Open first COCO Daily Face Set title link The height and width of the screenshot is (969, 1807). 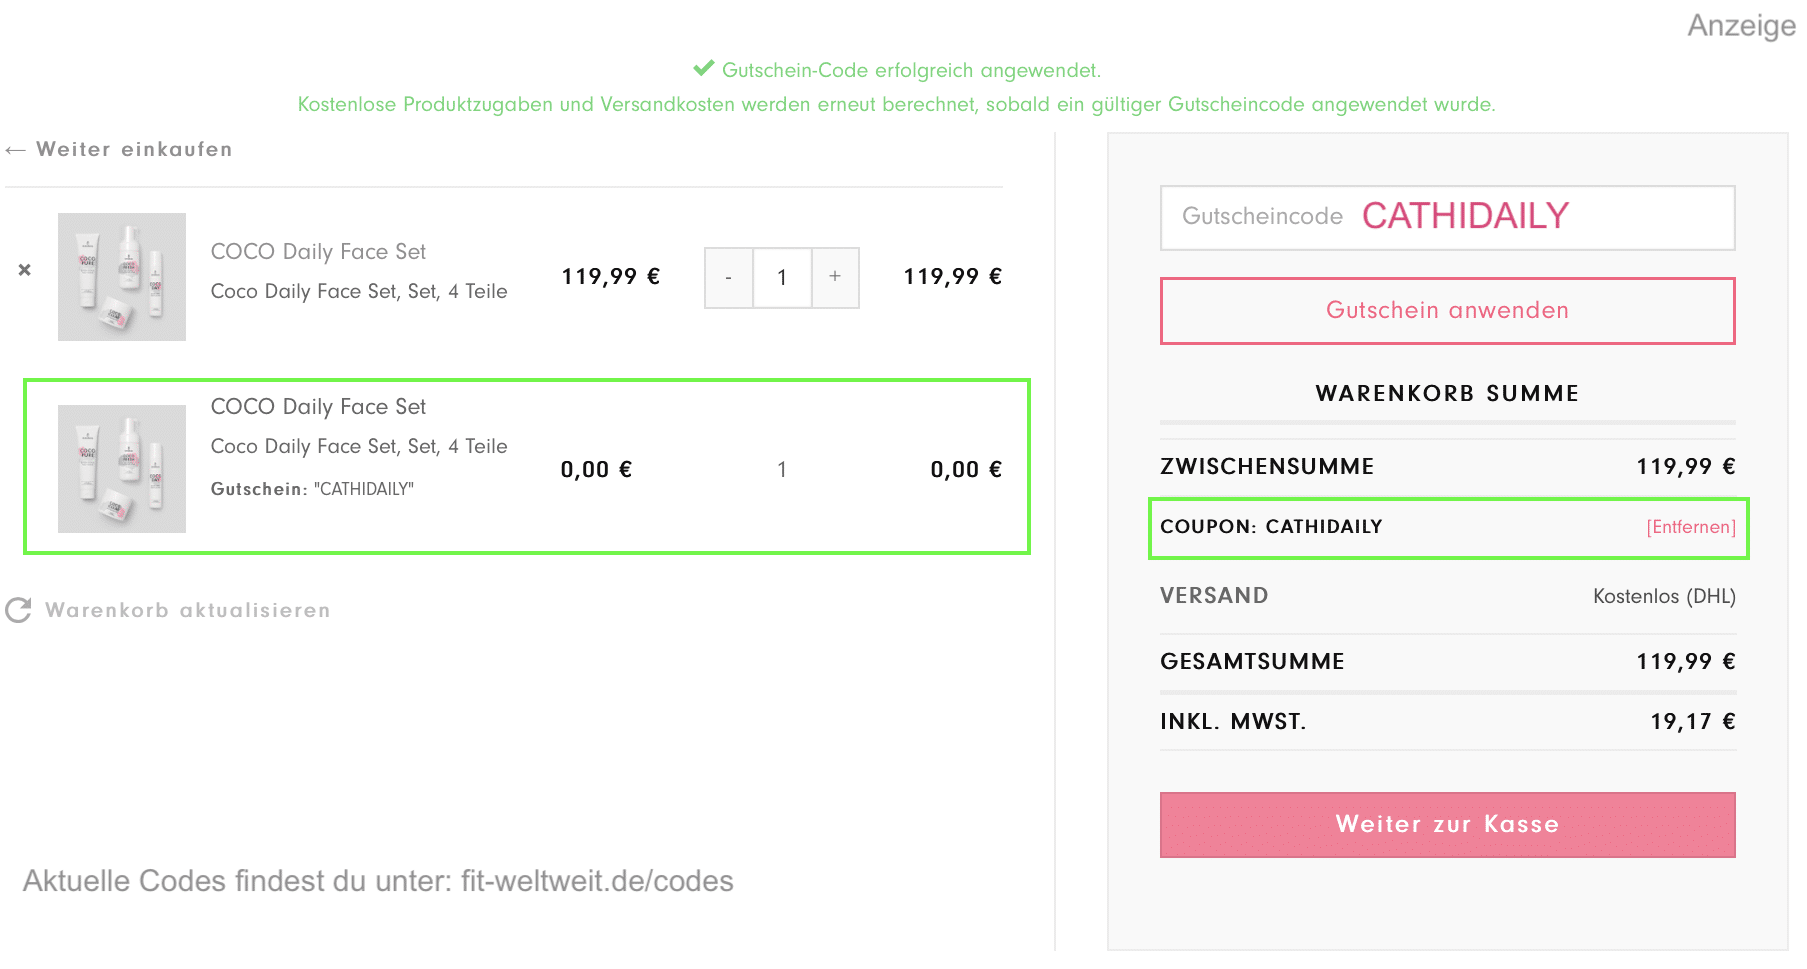[318, 252]
